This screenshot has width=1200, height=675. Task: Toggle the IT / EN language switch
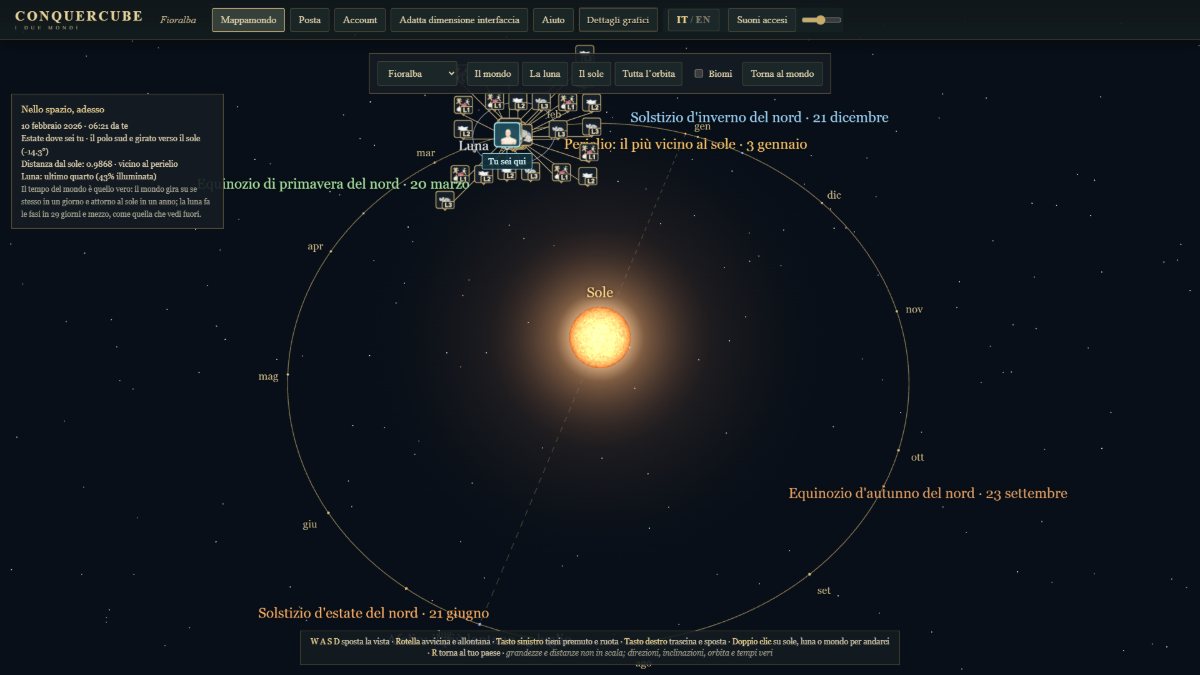click(693, 20)
